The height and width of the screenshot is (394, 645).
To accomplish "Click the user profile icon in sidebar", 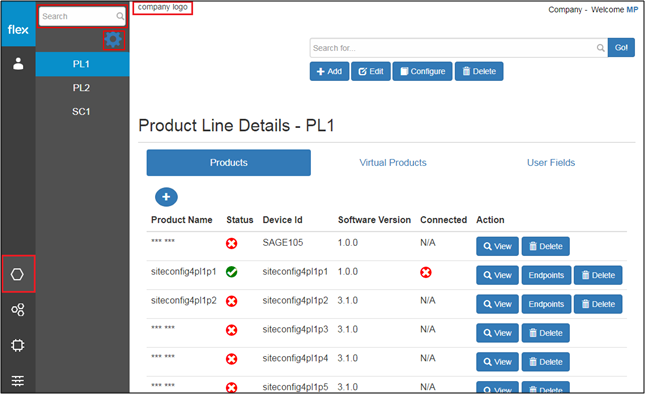I will (x=18, y=64).
